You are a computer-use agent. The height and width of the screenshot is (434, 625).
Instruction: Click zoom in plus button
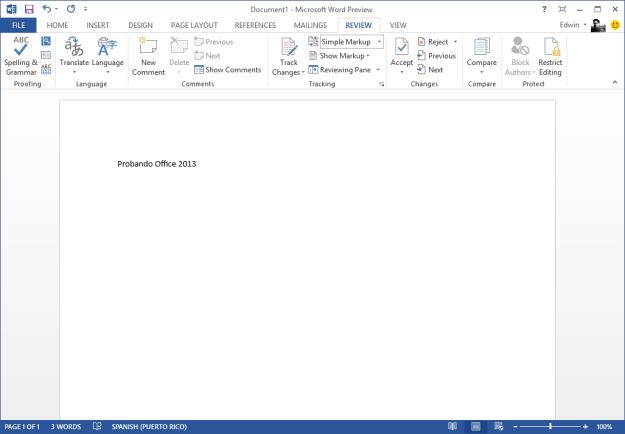click(x=585, y=426)
